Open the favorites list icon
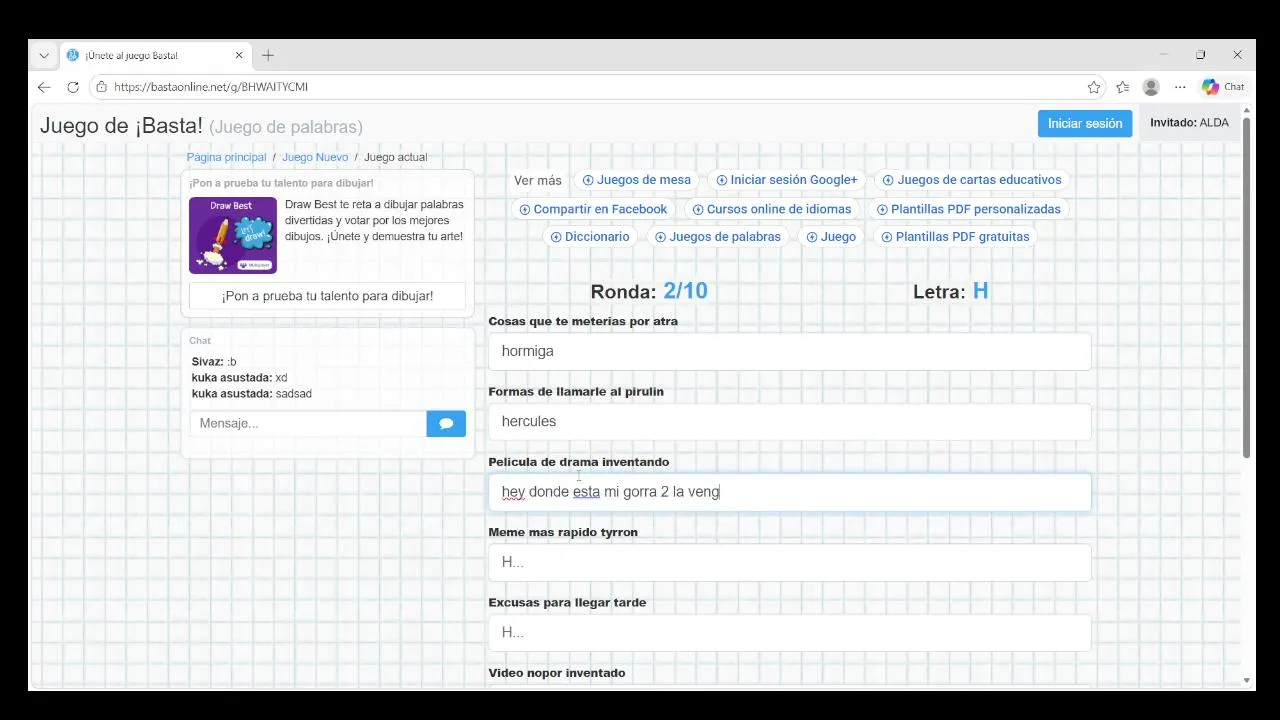 [x=1123, y=87]
